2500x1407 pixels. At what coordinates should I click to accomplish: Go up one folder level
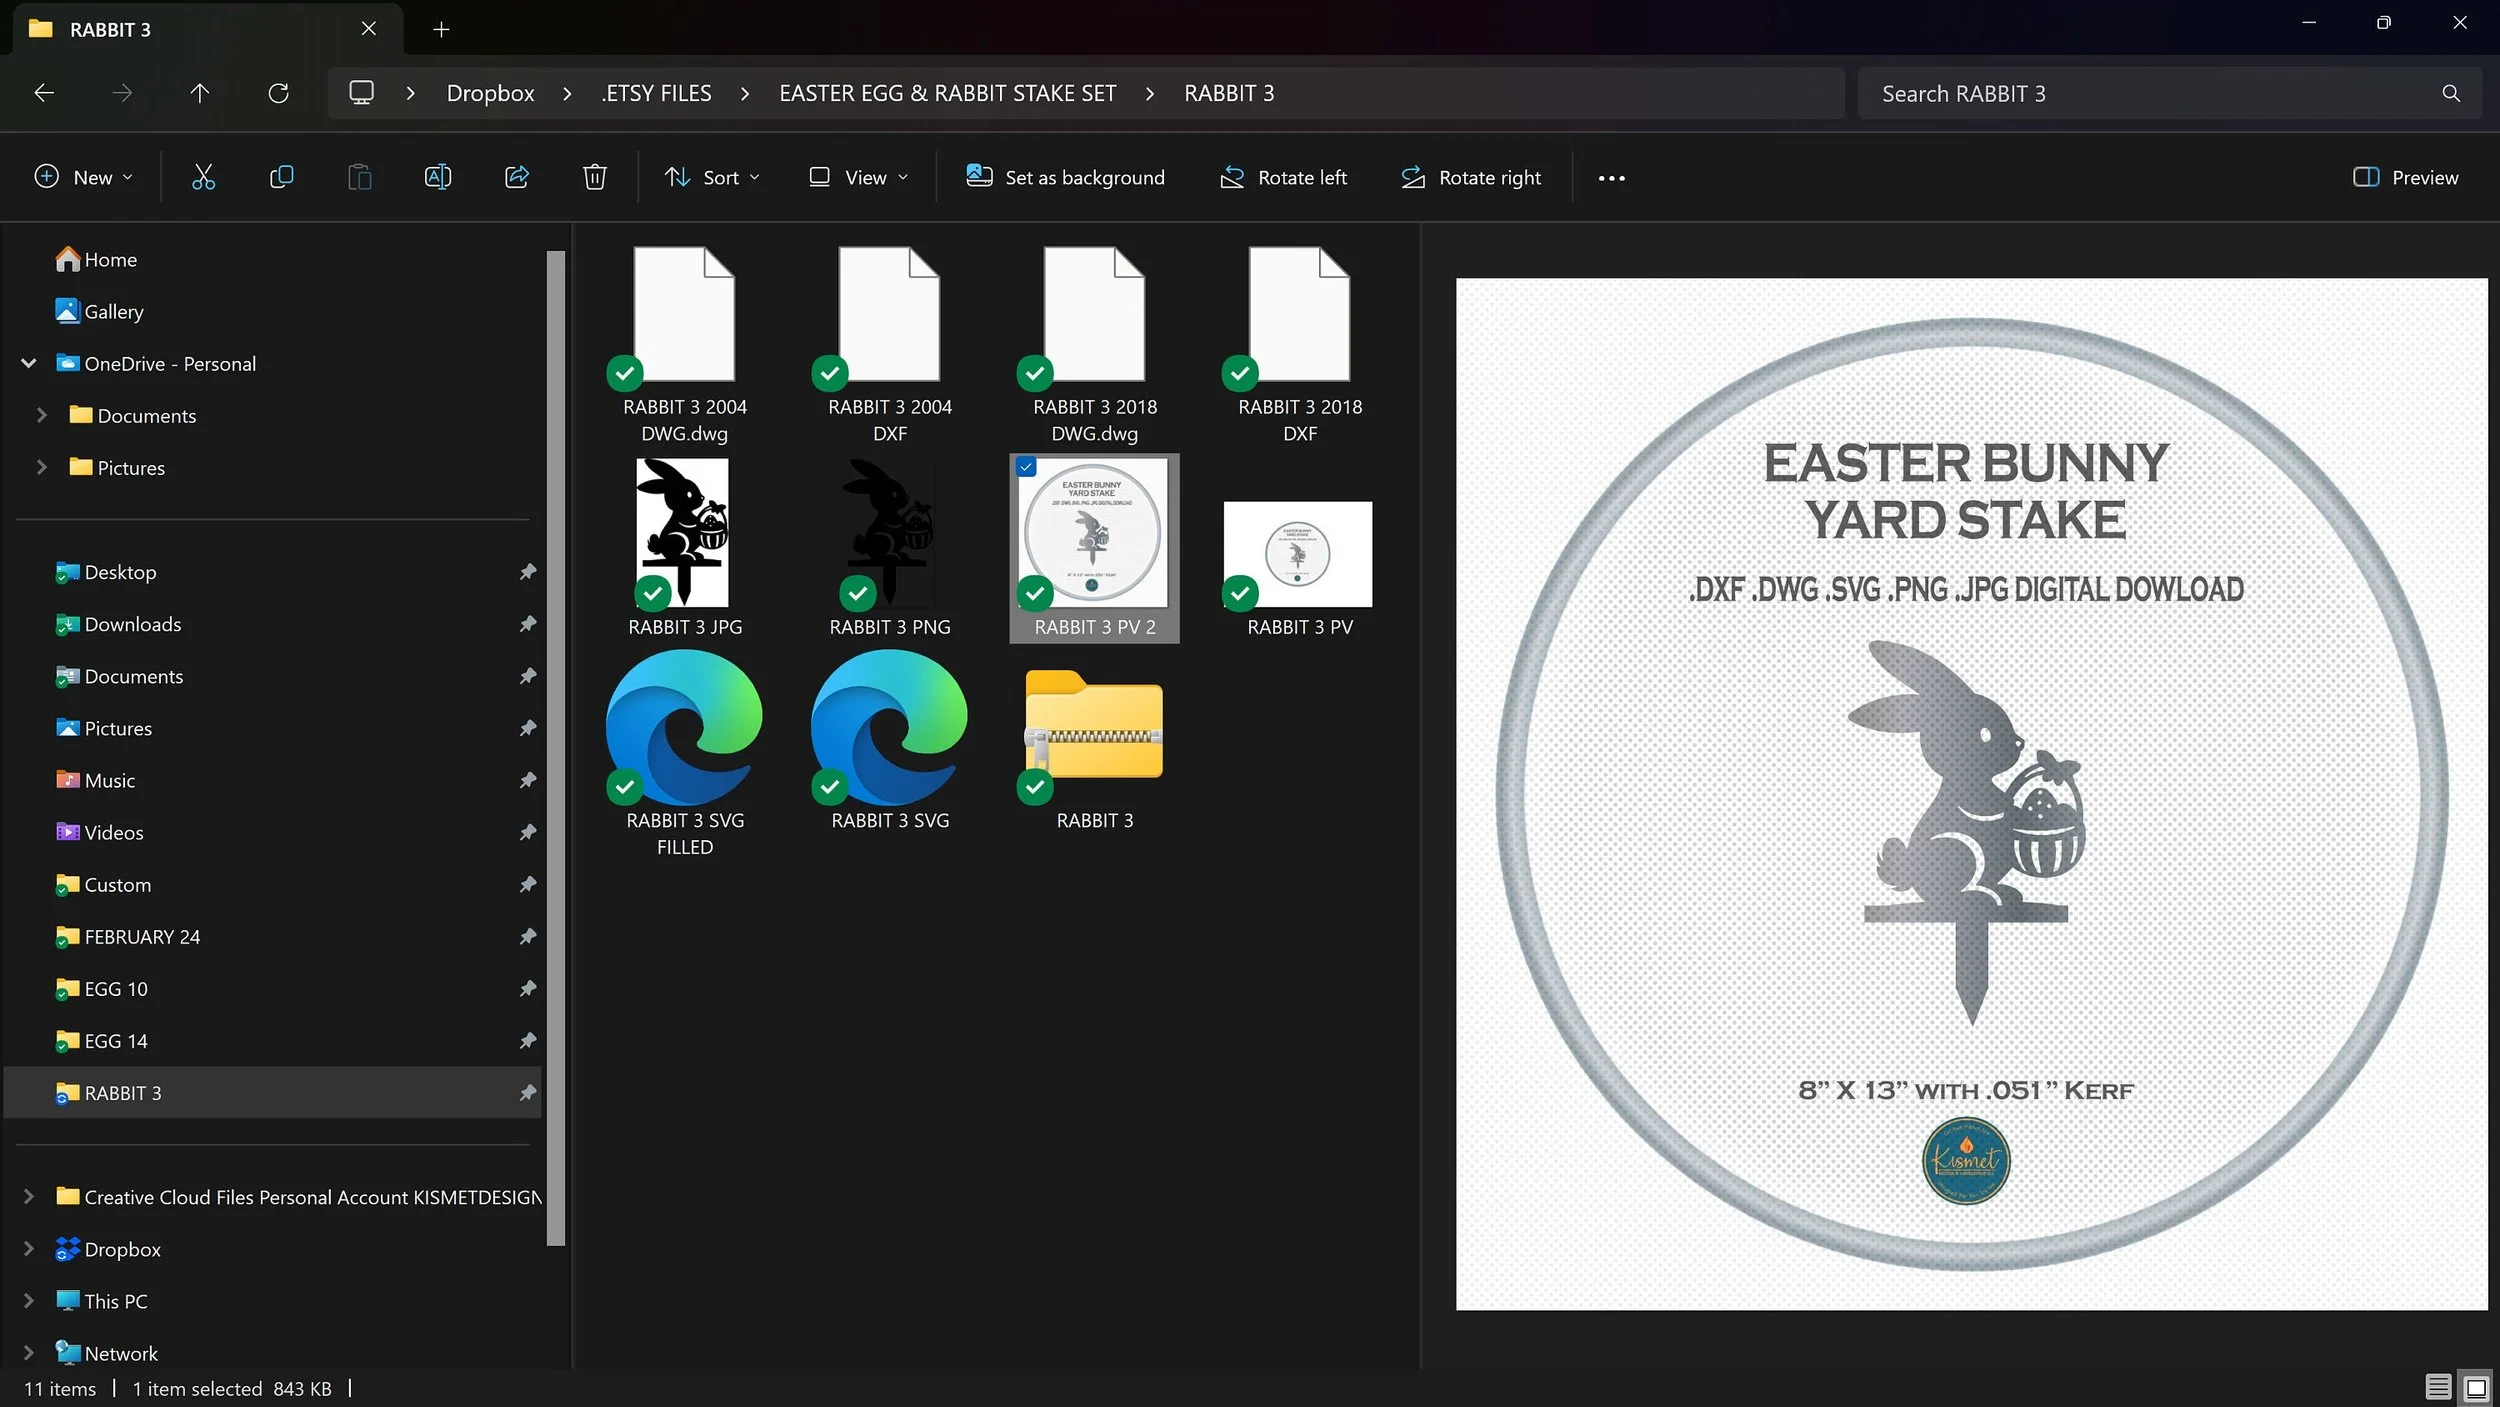(x=200, y=93)
